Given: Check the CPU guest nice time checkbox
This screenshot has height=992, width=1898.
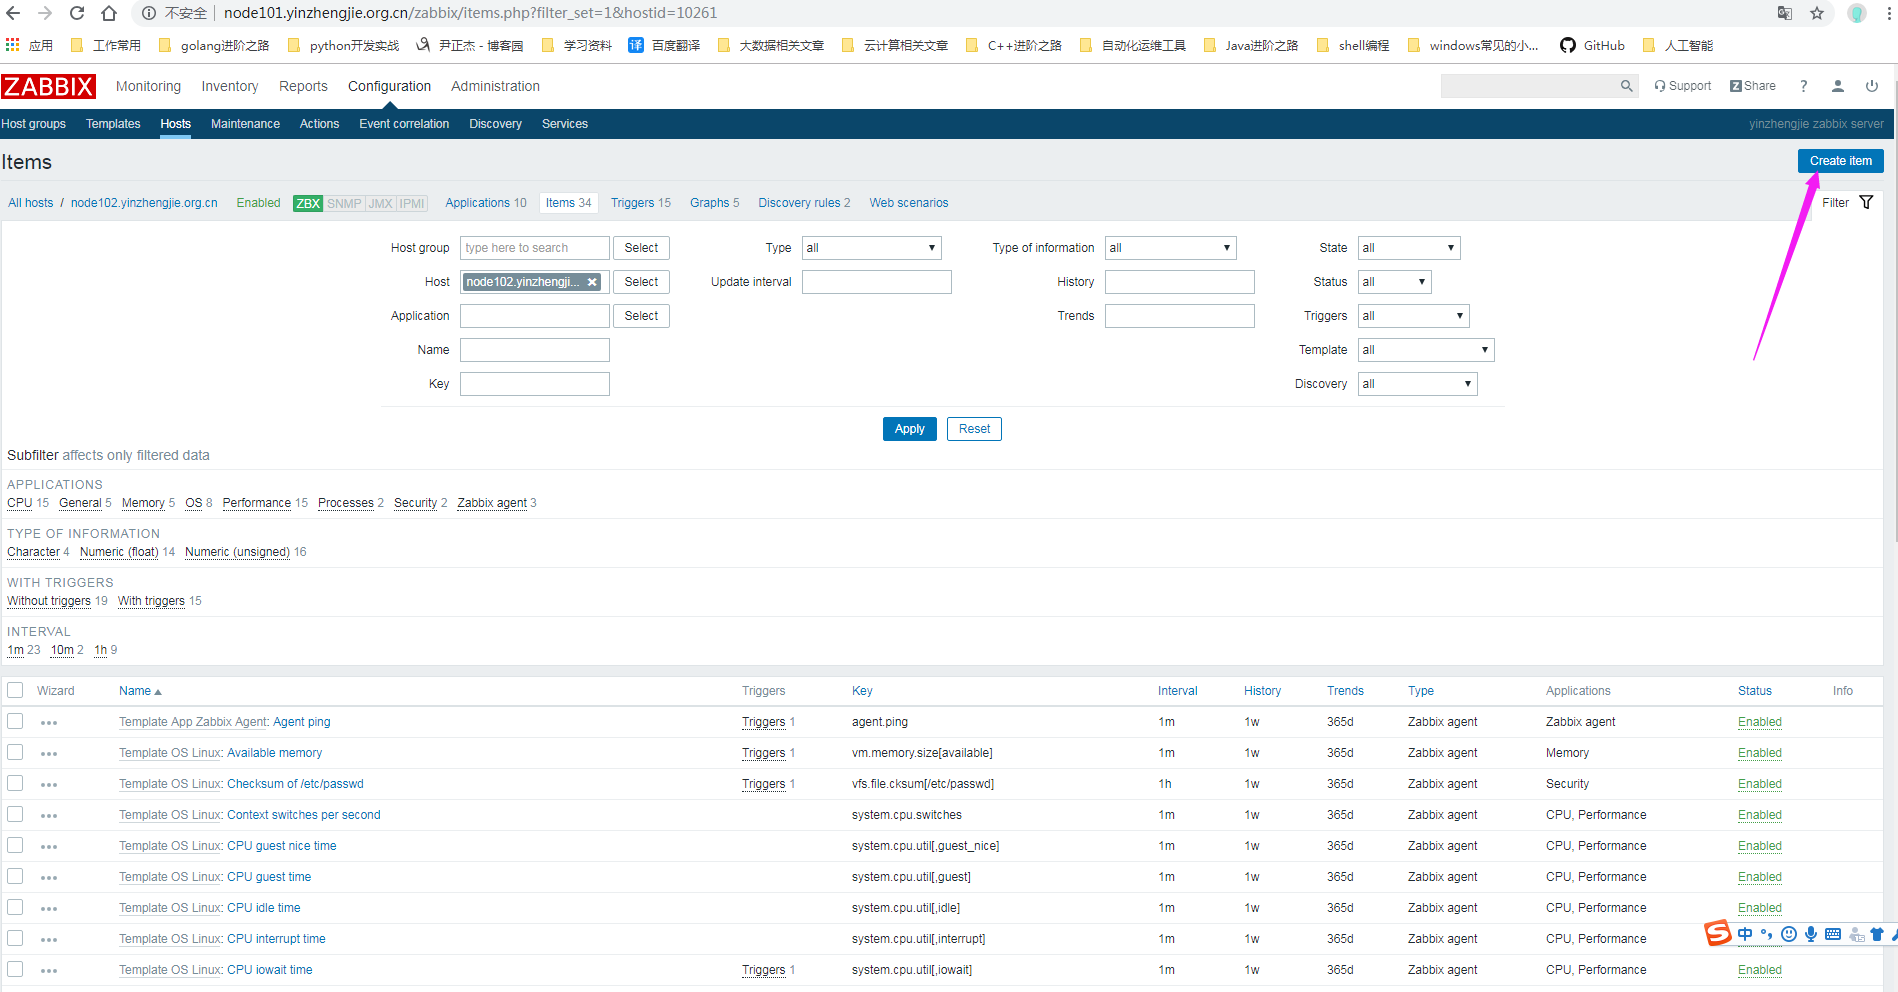Looking at the screenshot, I should pos(15,845).
